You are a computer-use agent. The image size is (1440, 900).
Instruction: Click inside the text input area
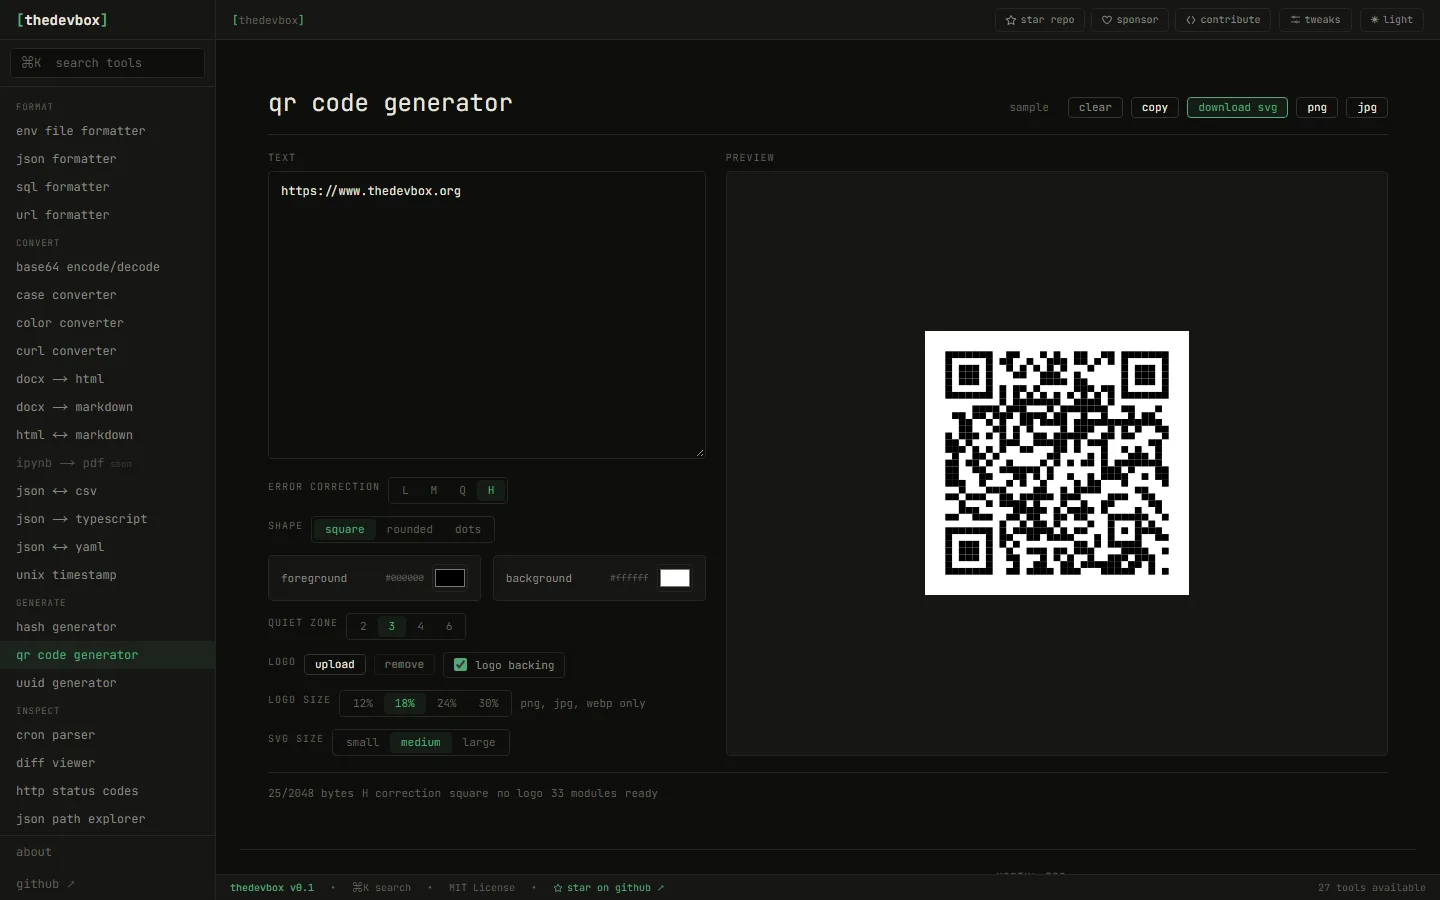point(487,315)
